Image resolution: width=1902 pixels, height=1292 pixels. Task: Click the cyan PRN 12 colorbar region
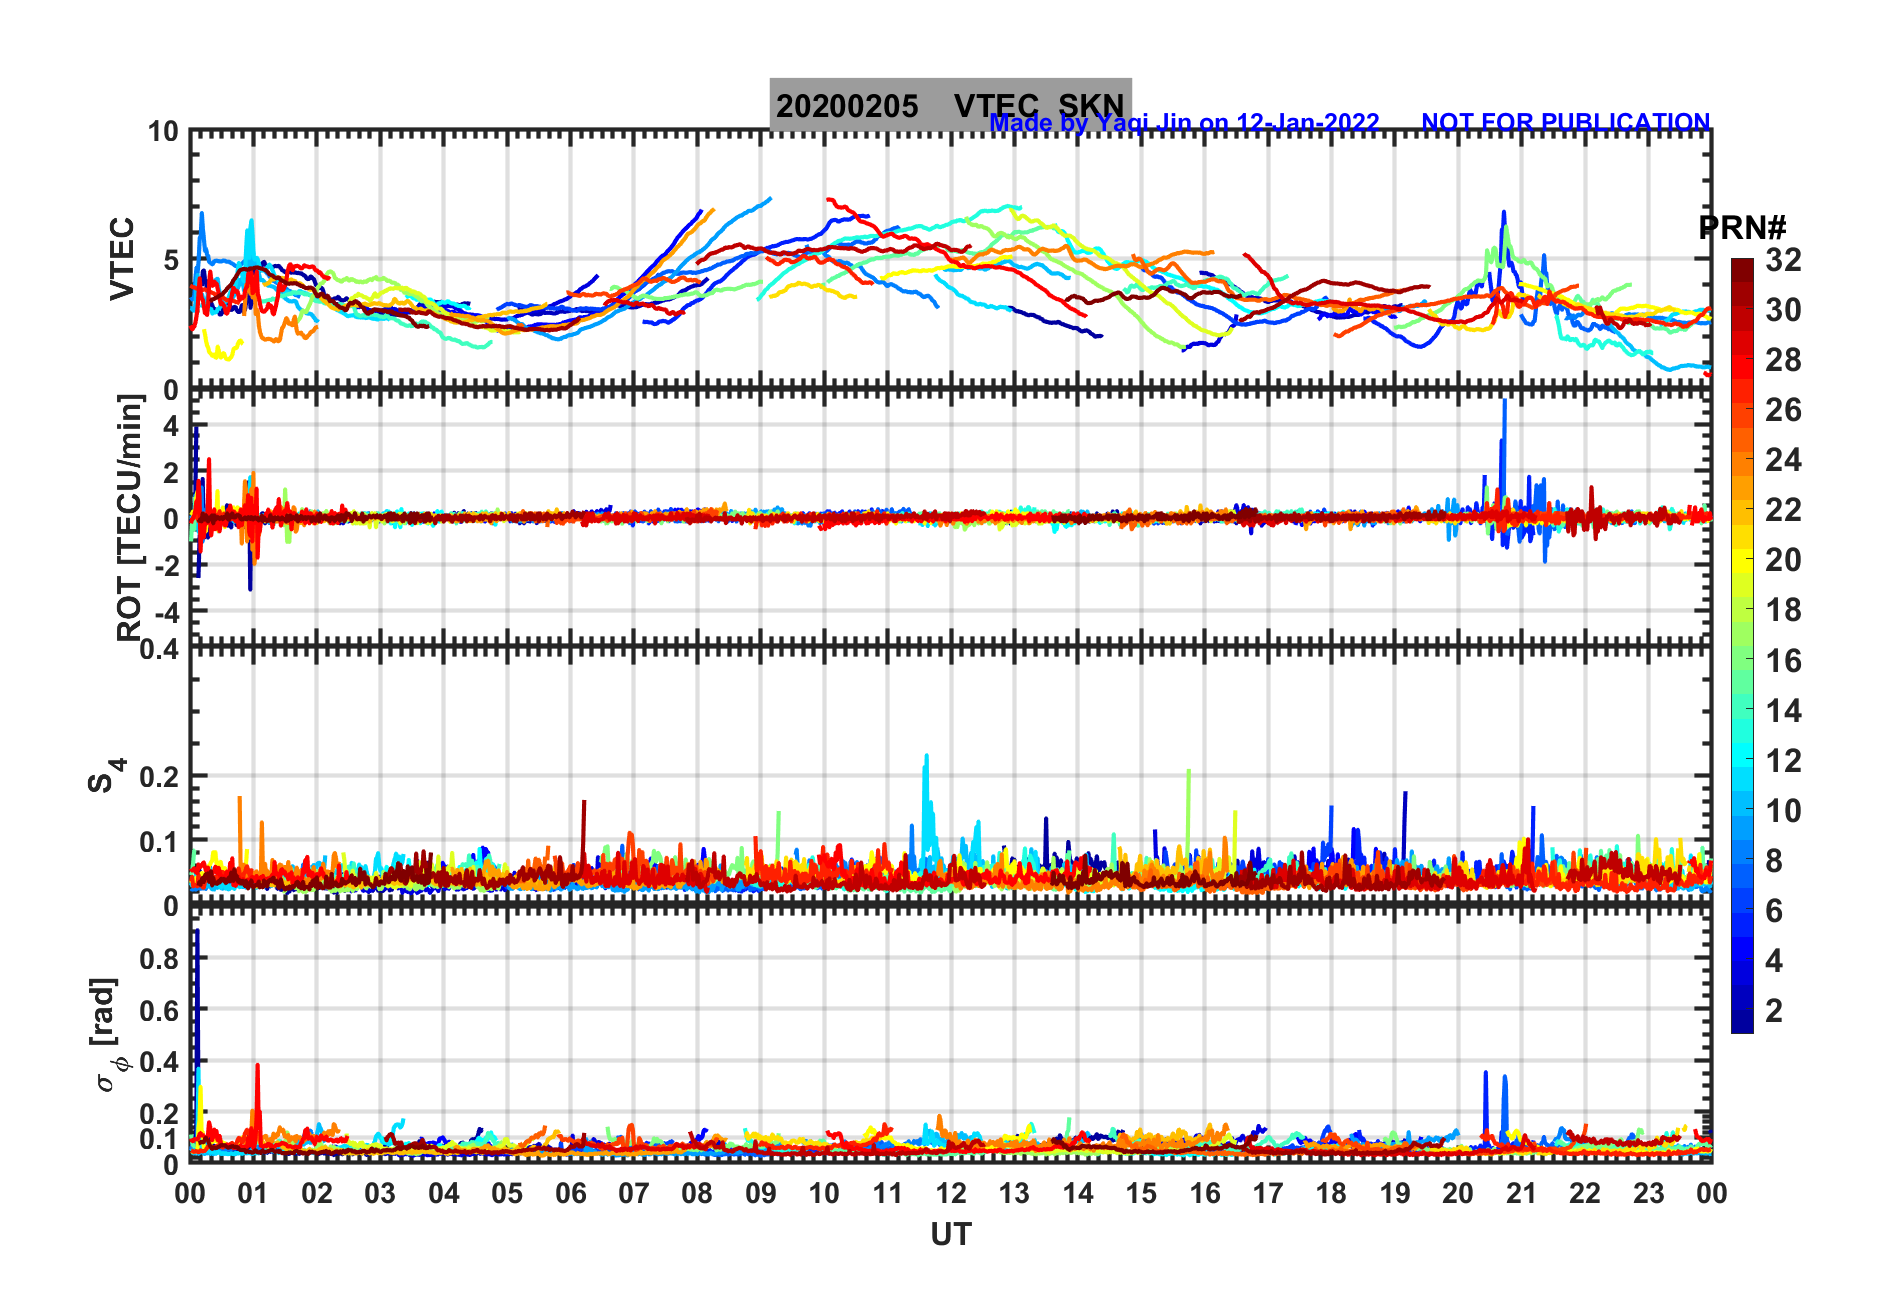1742,761
